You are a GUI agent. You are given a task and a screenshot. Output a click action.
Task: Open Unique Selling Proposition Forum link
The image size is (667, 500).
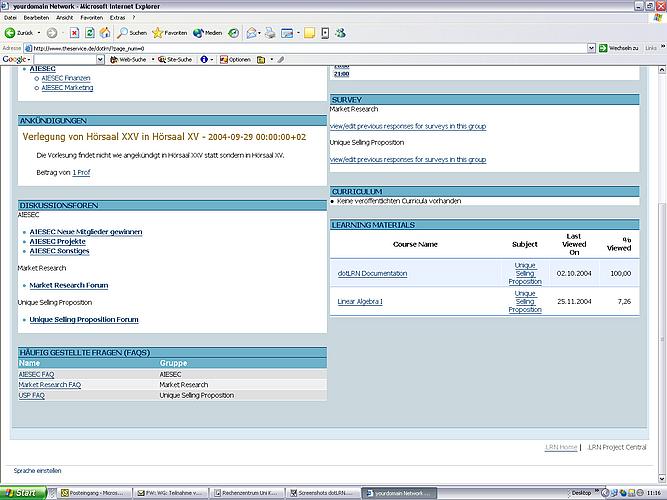point(84,320)
